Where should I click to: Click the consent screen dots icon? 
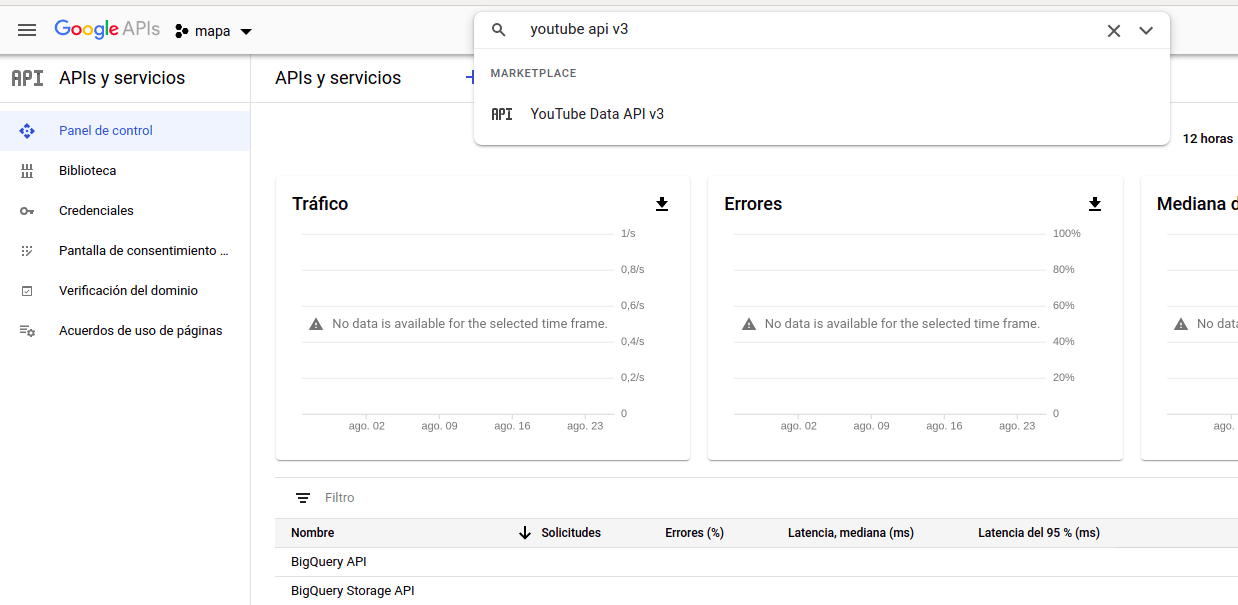coord(27,251)
